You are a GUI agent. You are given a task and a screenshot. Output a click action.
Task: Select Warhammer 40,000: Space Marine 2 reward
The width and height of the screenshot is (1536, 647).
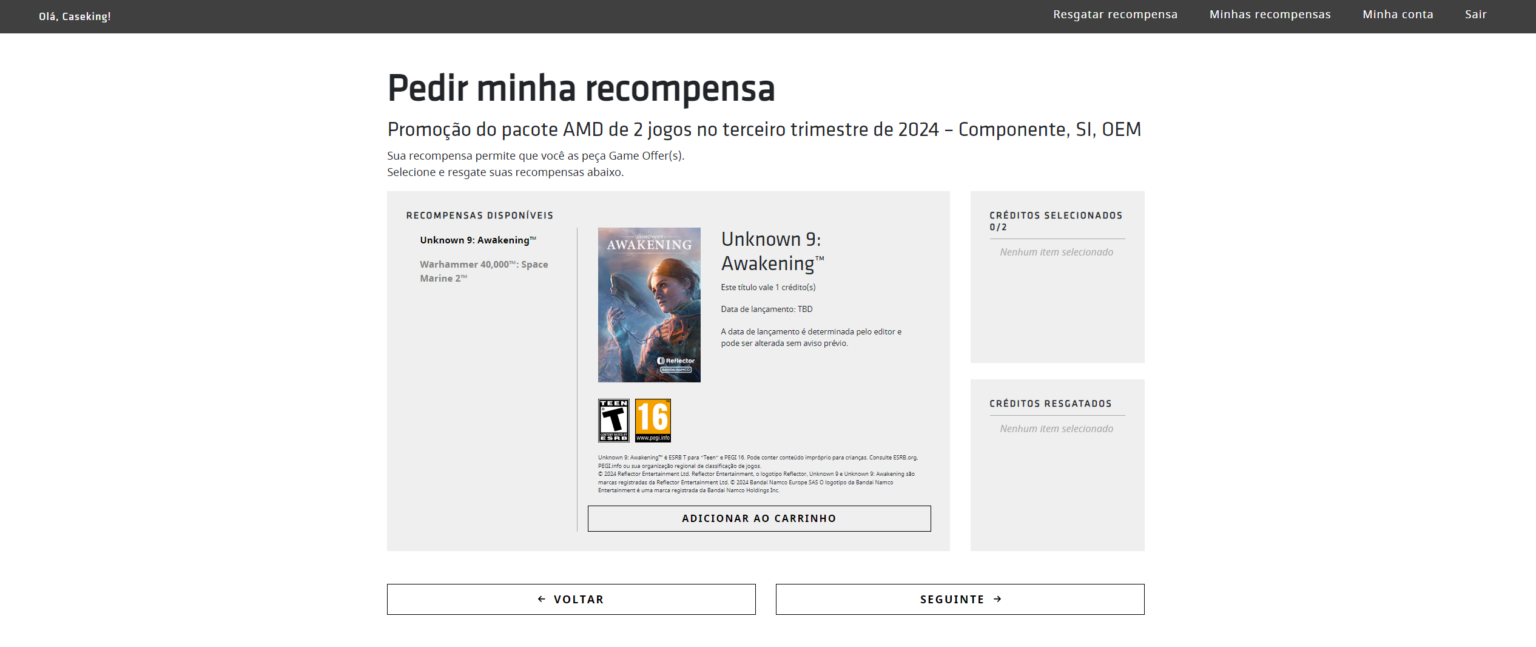(x=484, y=271)
